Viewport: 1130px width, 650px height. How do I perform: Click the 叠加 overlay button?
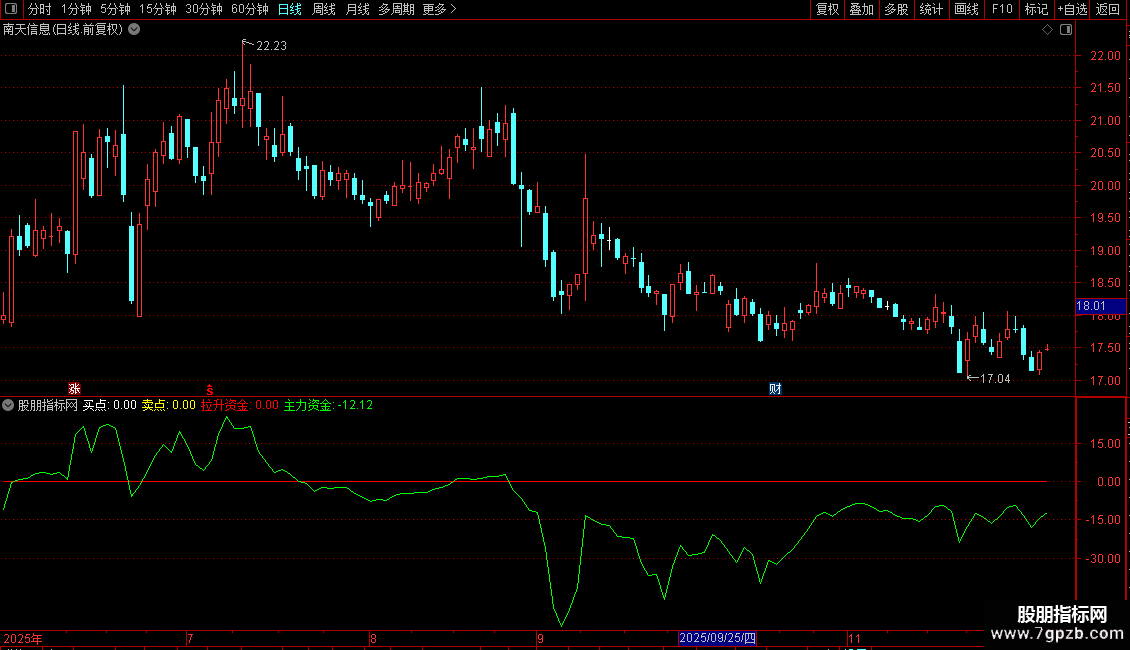click(x=861, y=9)
